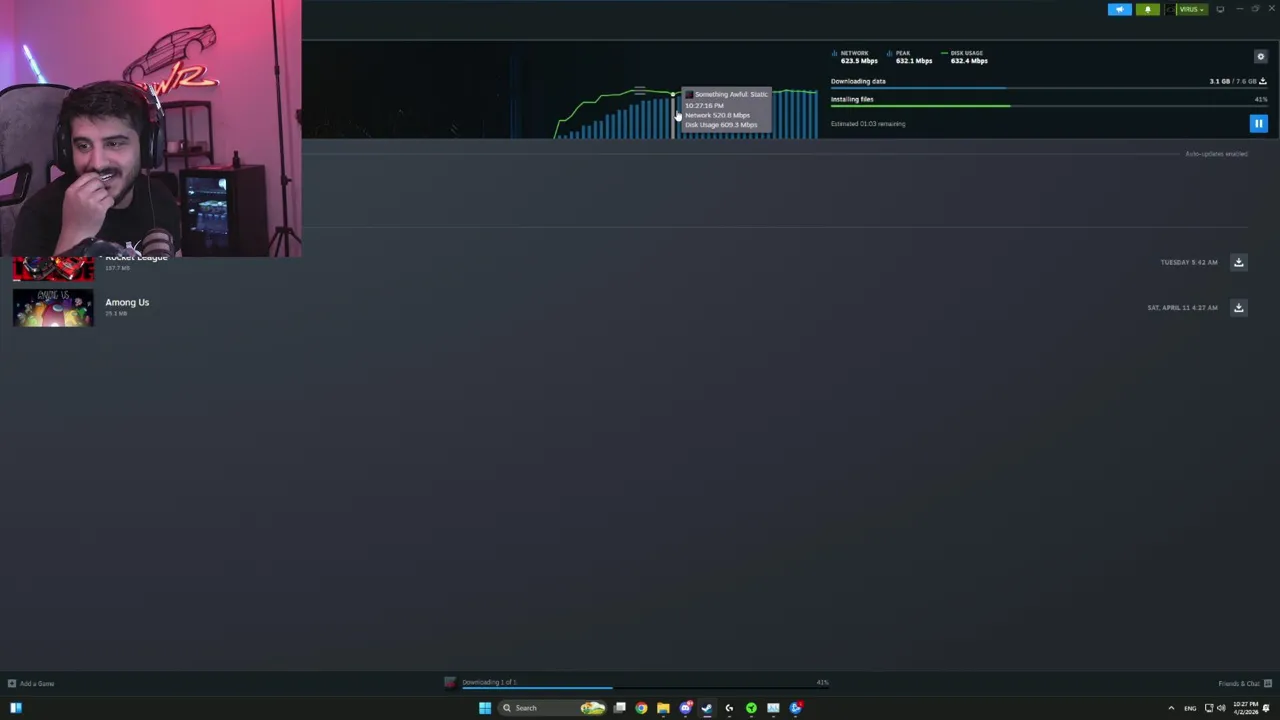
Task: Open Steam notifications bell
Action: click(1147, 9)
